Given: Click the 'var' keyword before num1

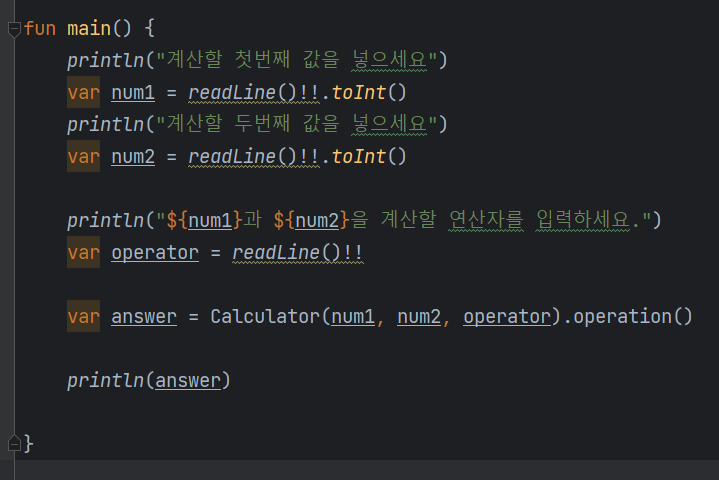Looking at the screenshot, I should [83, 93].
